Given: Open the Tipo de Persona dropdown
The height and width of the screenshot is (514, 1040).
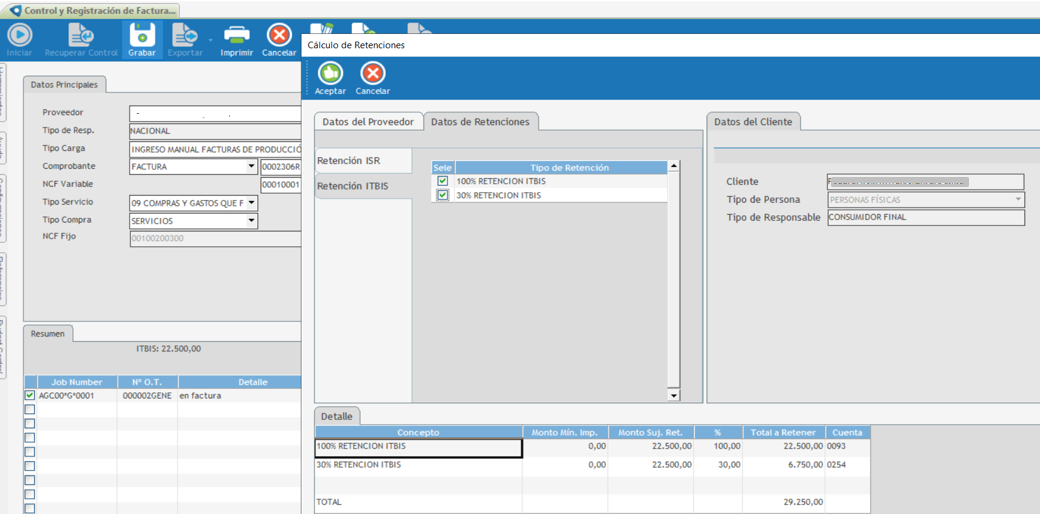Looking at the screenshot, I should point(1018,199).
